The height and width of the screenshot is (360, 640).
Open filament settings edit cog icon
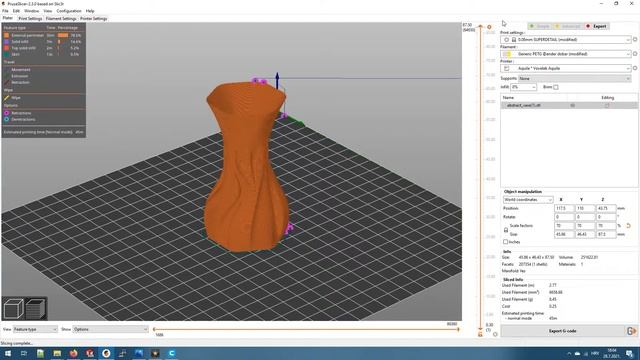coord(635,54)
